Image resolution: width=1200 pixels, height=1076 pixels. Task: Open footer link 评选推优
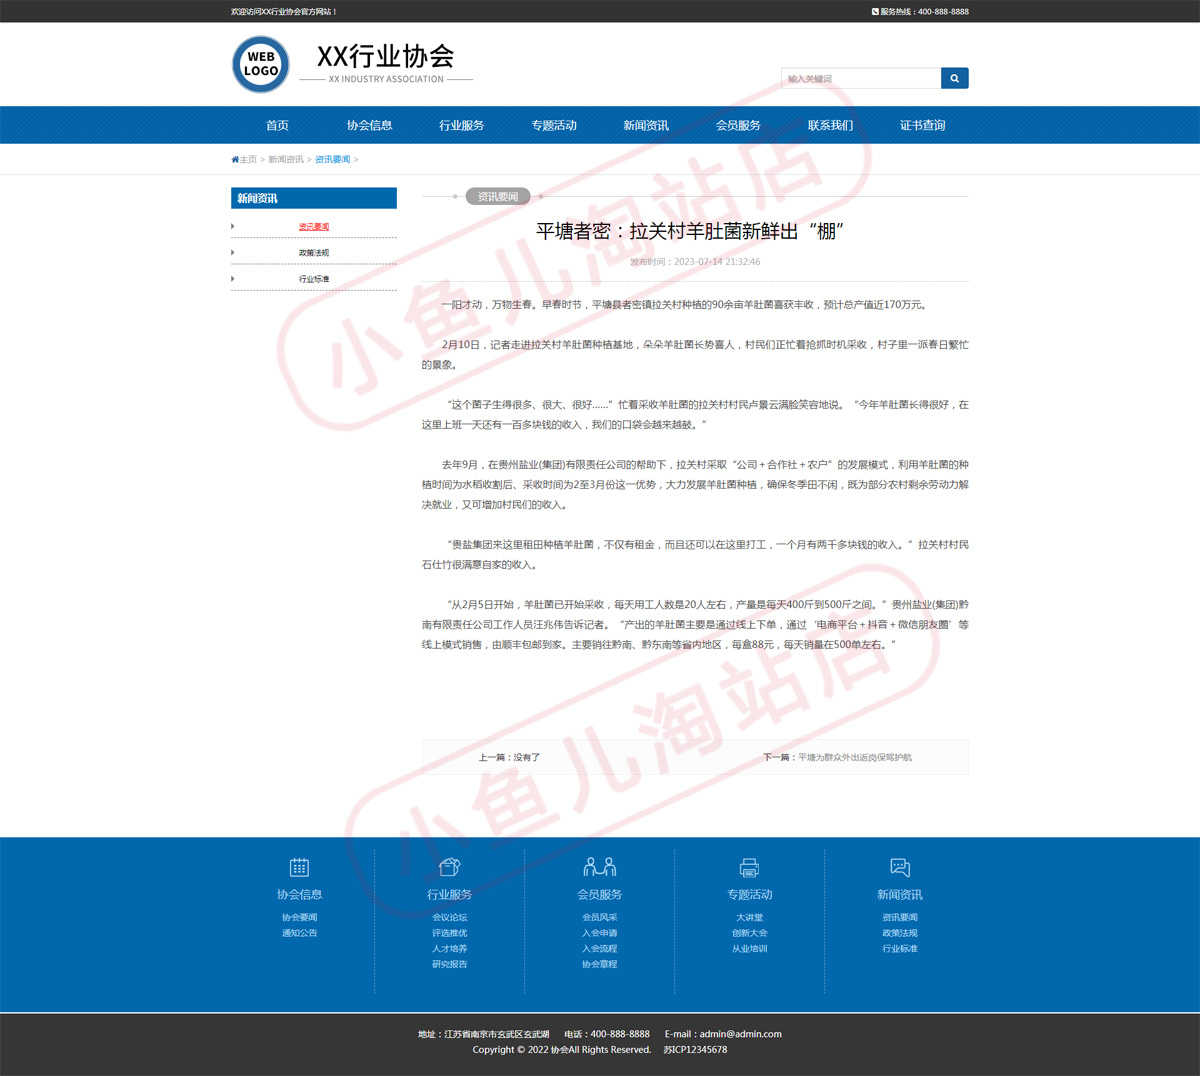pyautogui.click(x=449, y=933)
